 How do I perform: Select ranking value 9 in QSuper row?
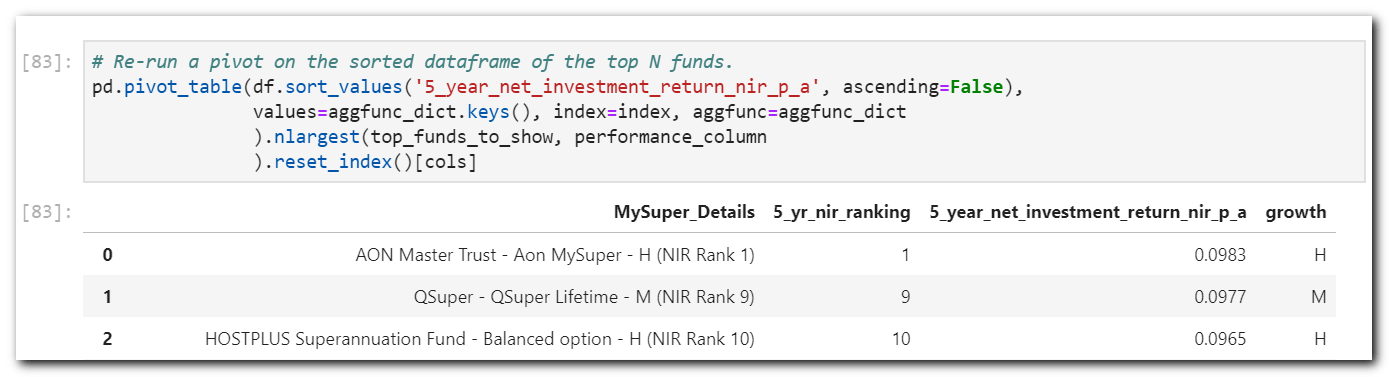[906, 297]
